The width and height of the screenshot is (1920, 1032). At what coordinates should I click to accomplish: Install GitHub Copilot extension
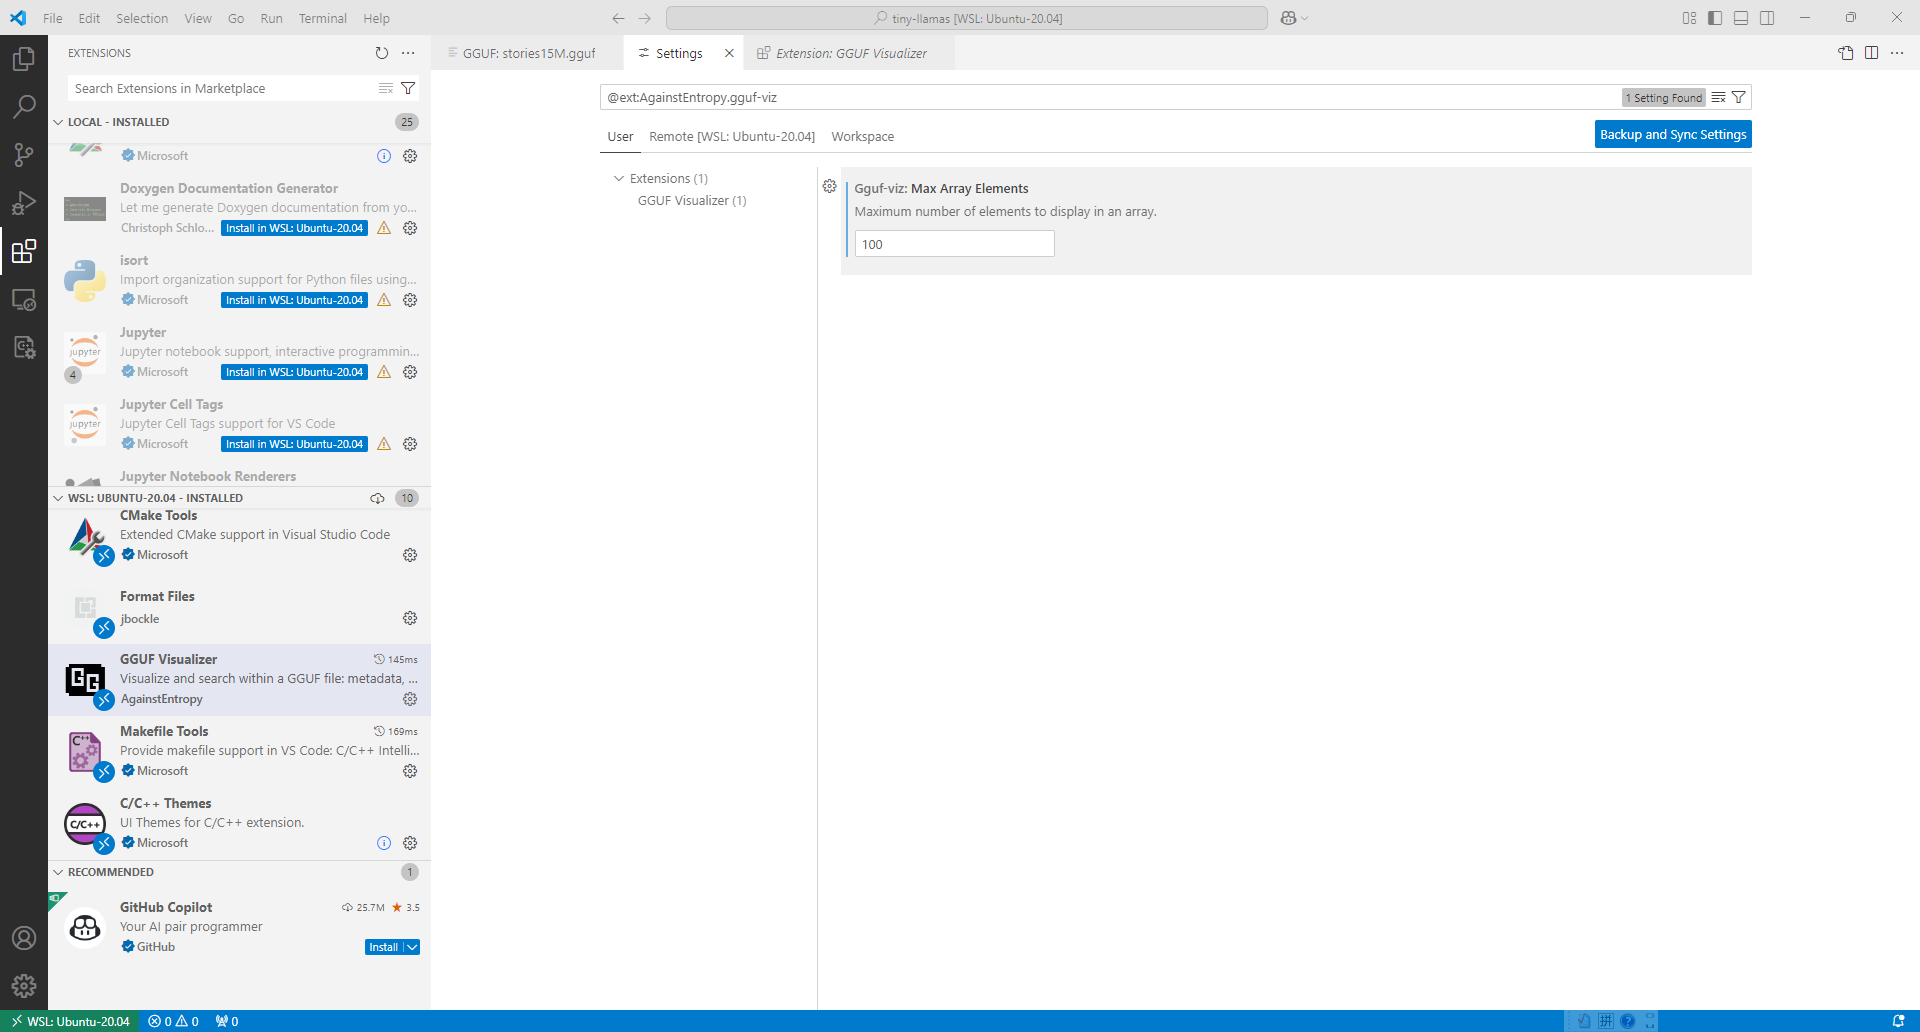coord(384,947)
